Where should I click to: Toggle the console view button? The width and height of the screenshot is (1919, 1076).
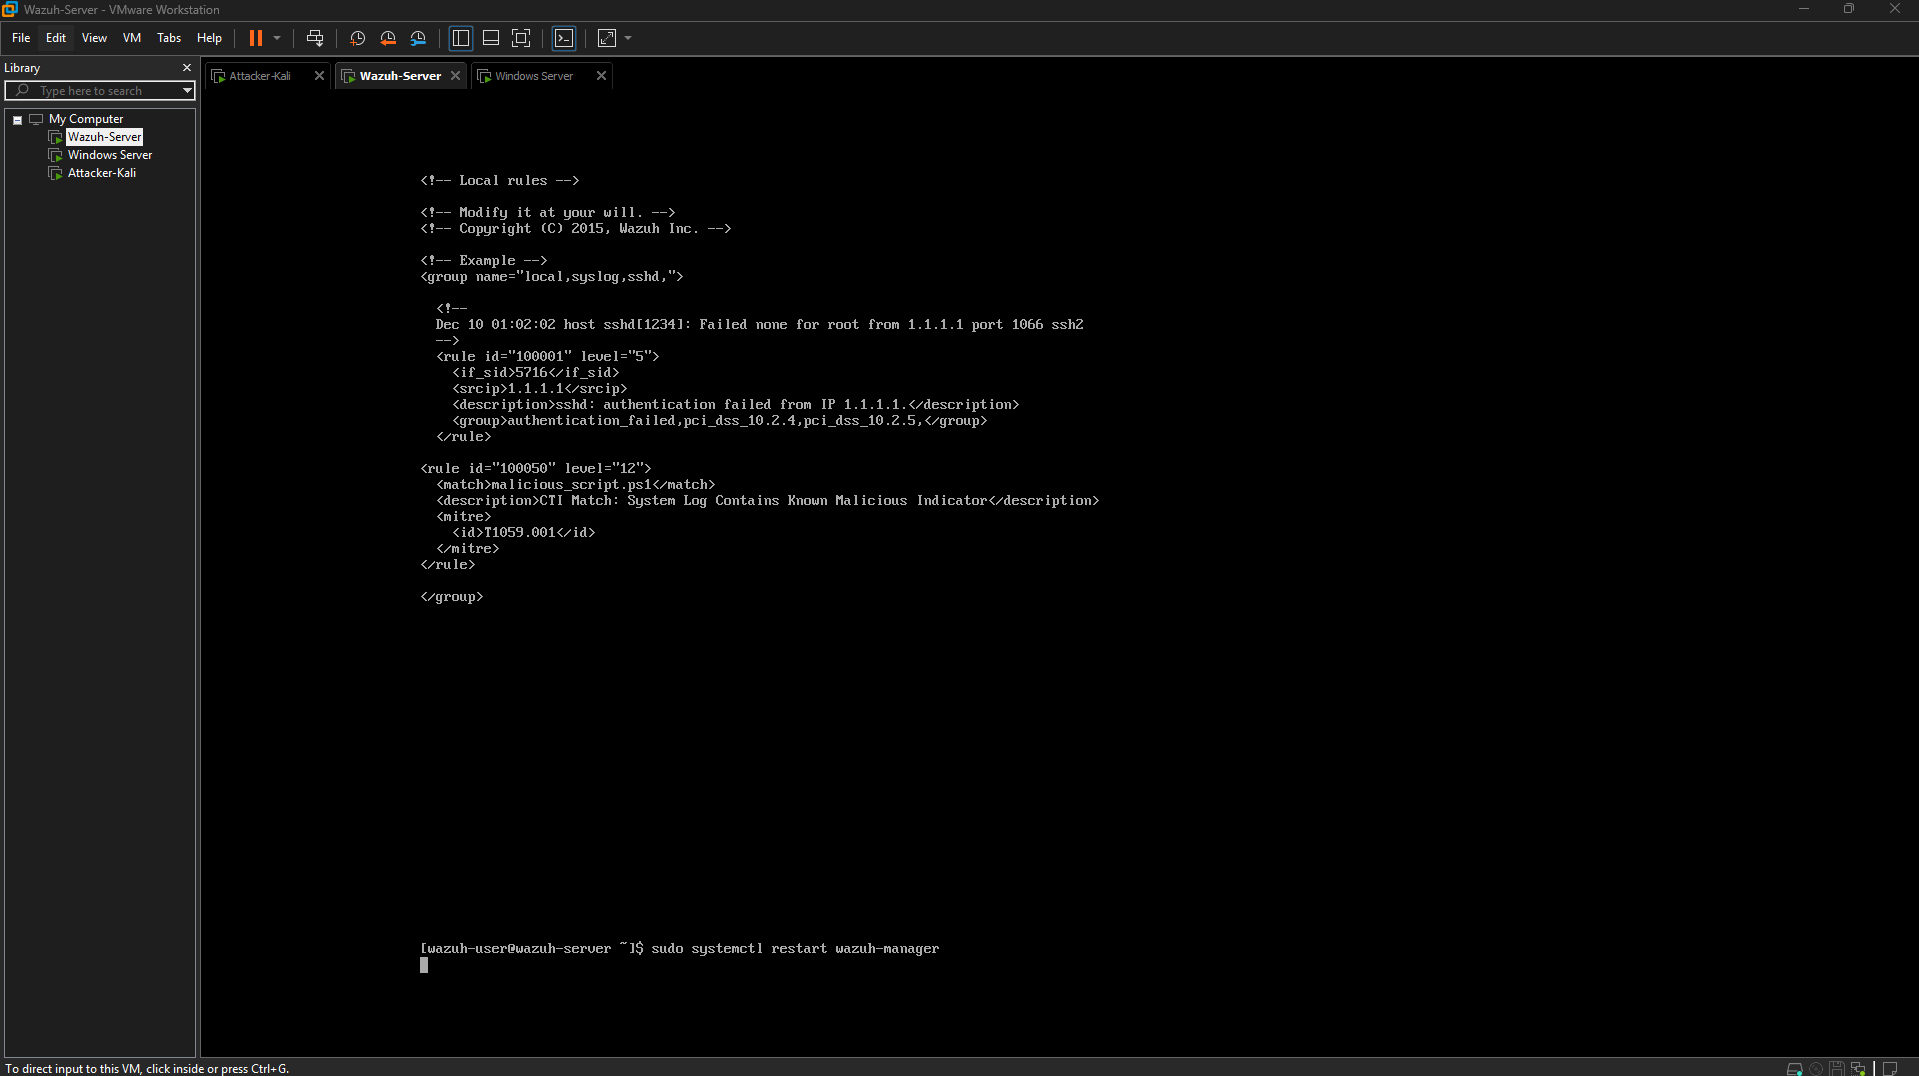(564, 38)
